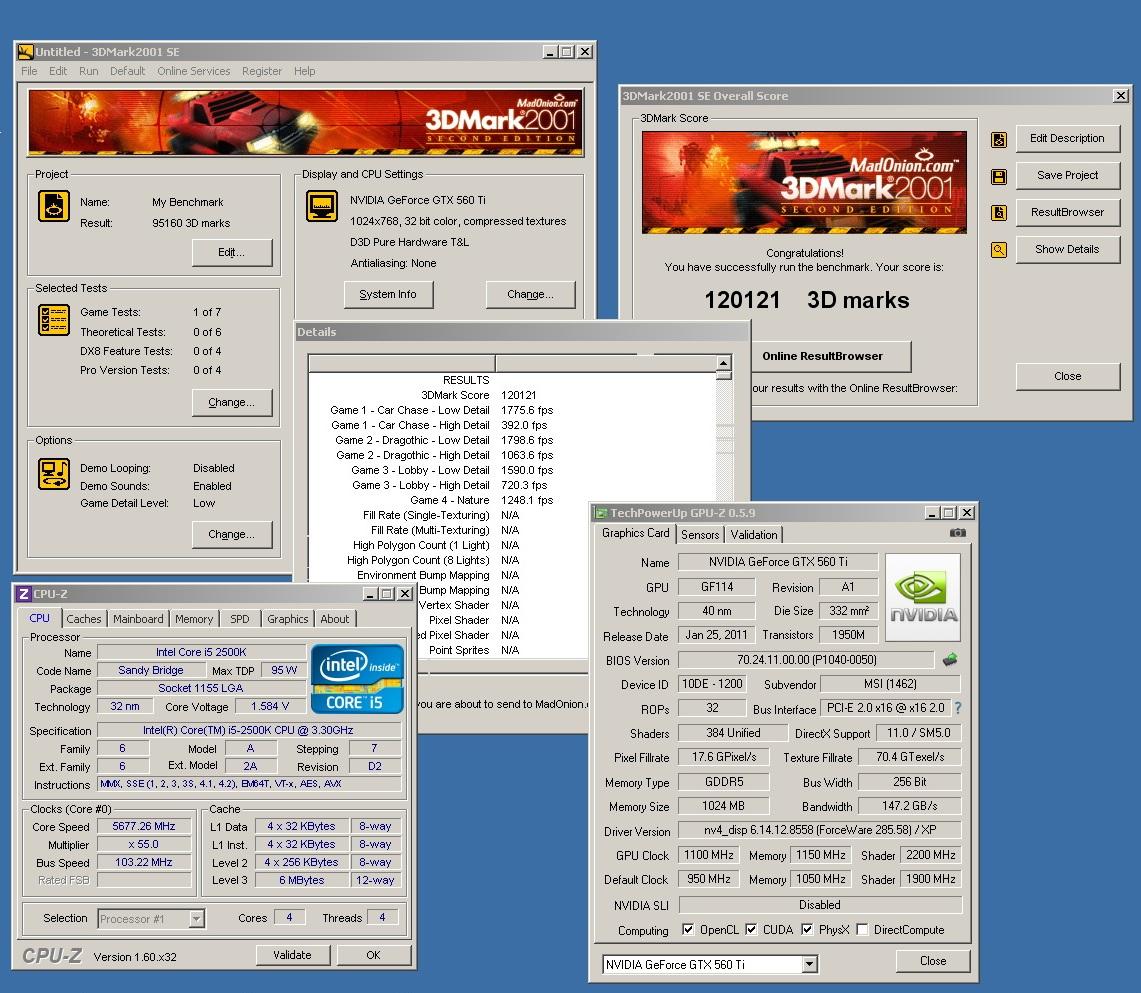The height and width of the screenshot is (993, 1141).
Task: Switch to the Validation tab in GPU-Z
Action: coord(754,535)
